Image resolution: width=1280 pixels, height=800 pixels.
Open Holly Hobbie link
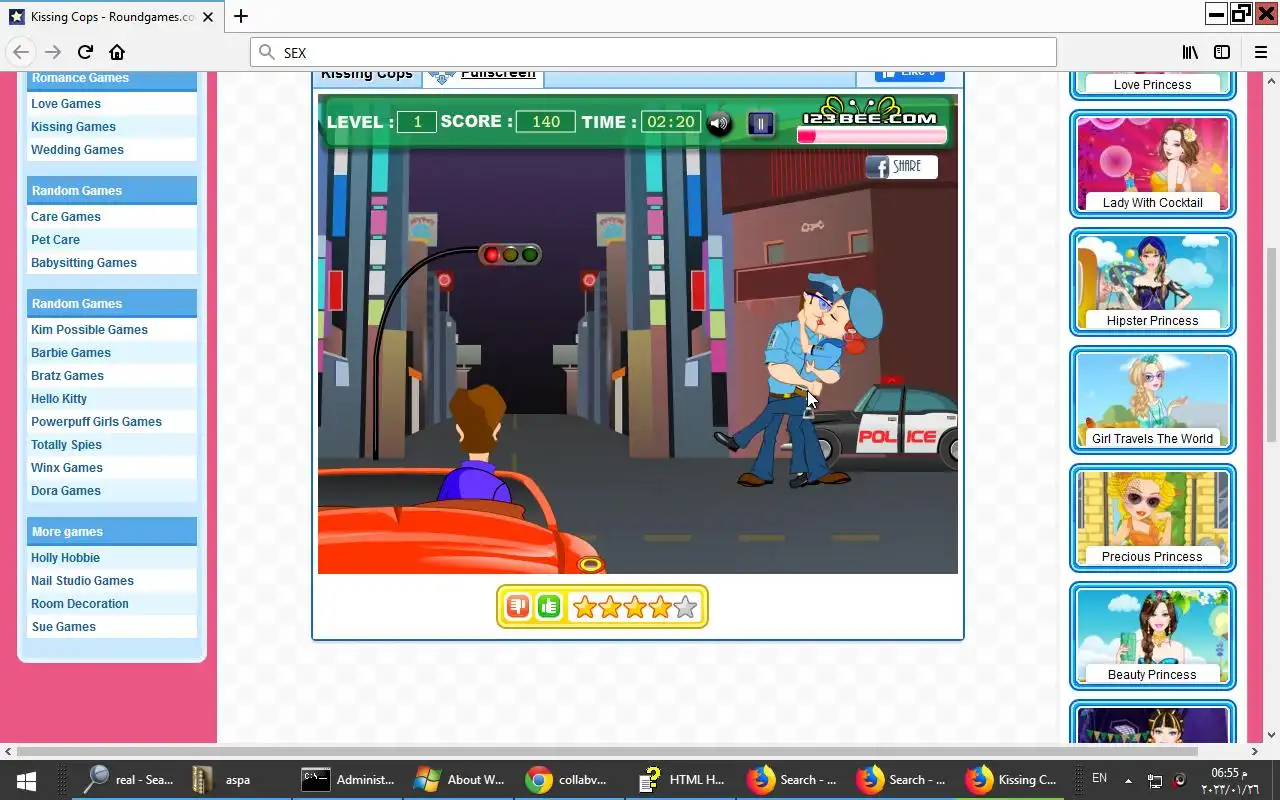click(x=65, y=558)
